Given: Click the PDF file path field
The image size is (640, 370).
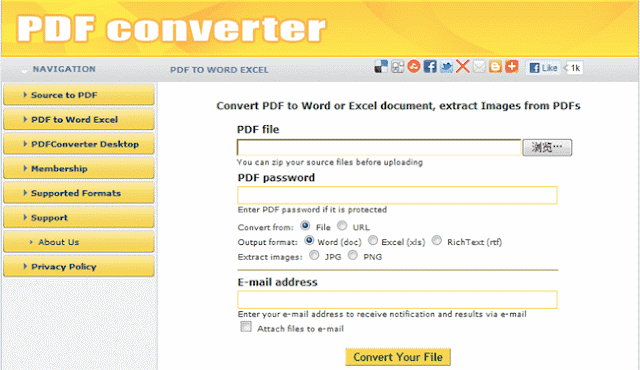Looking at the screenshot, I should tap(379, 147).
